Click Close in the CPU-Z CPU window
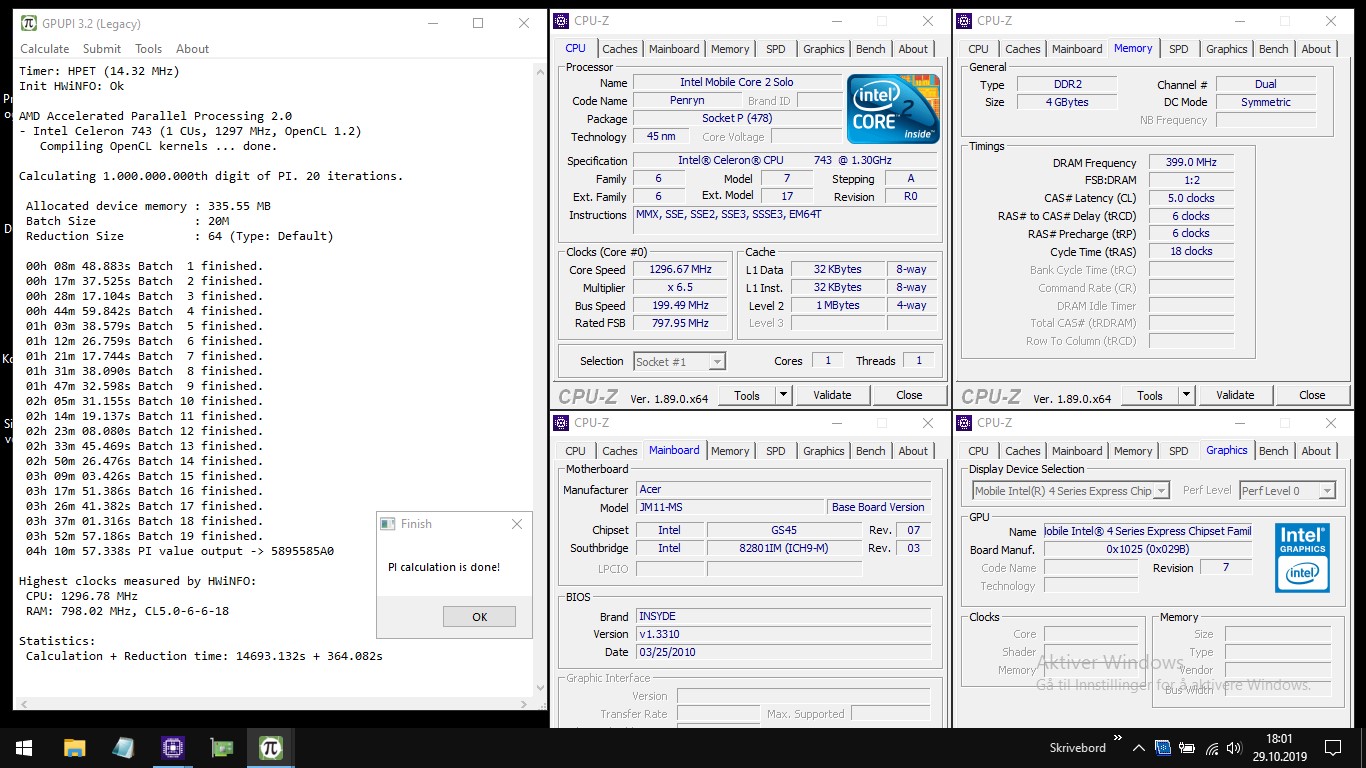 click(909, 395)
